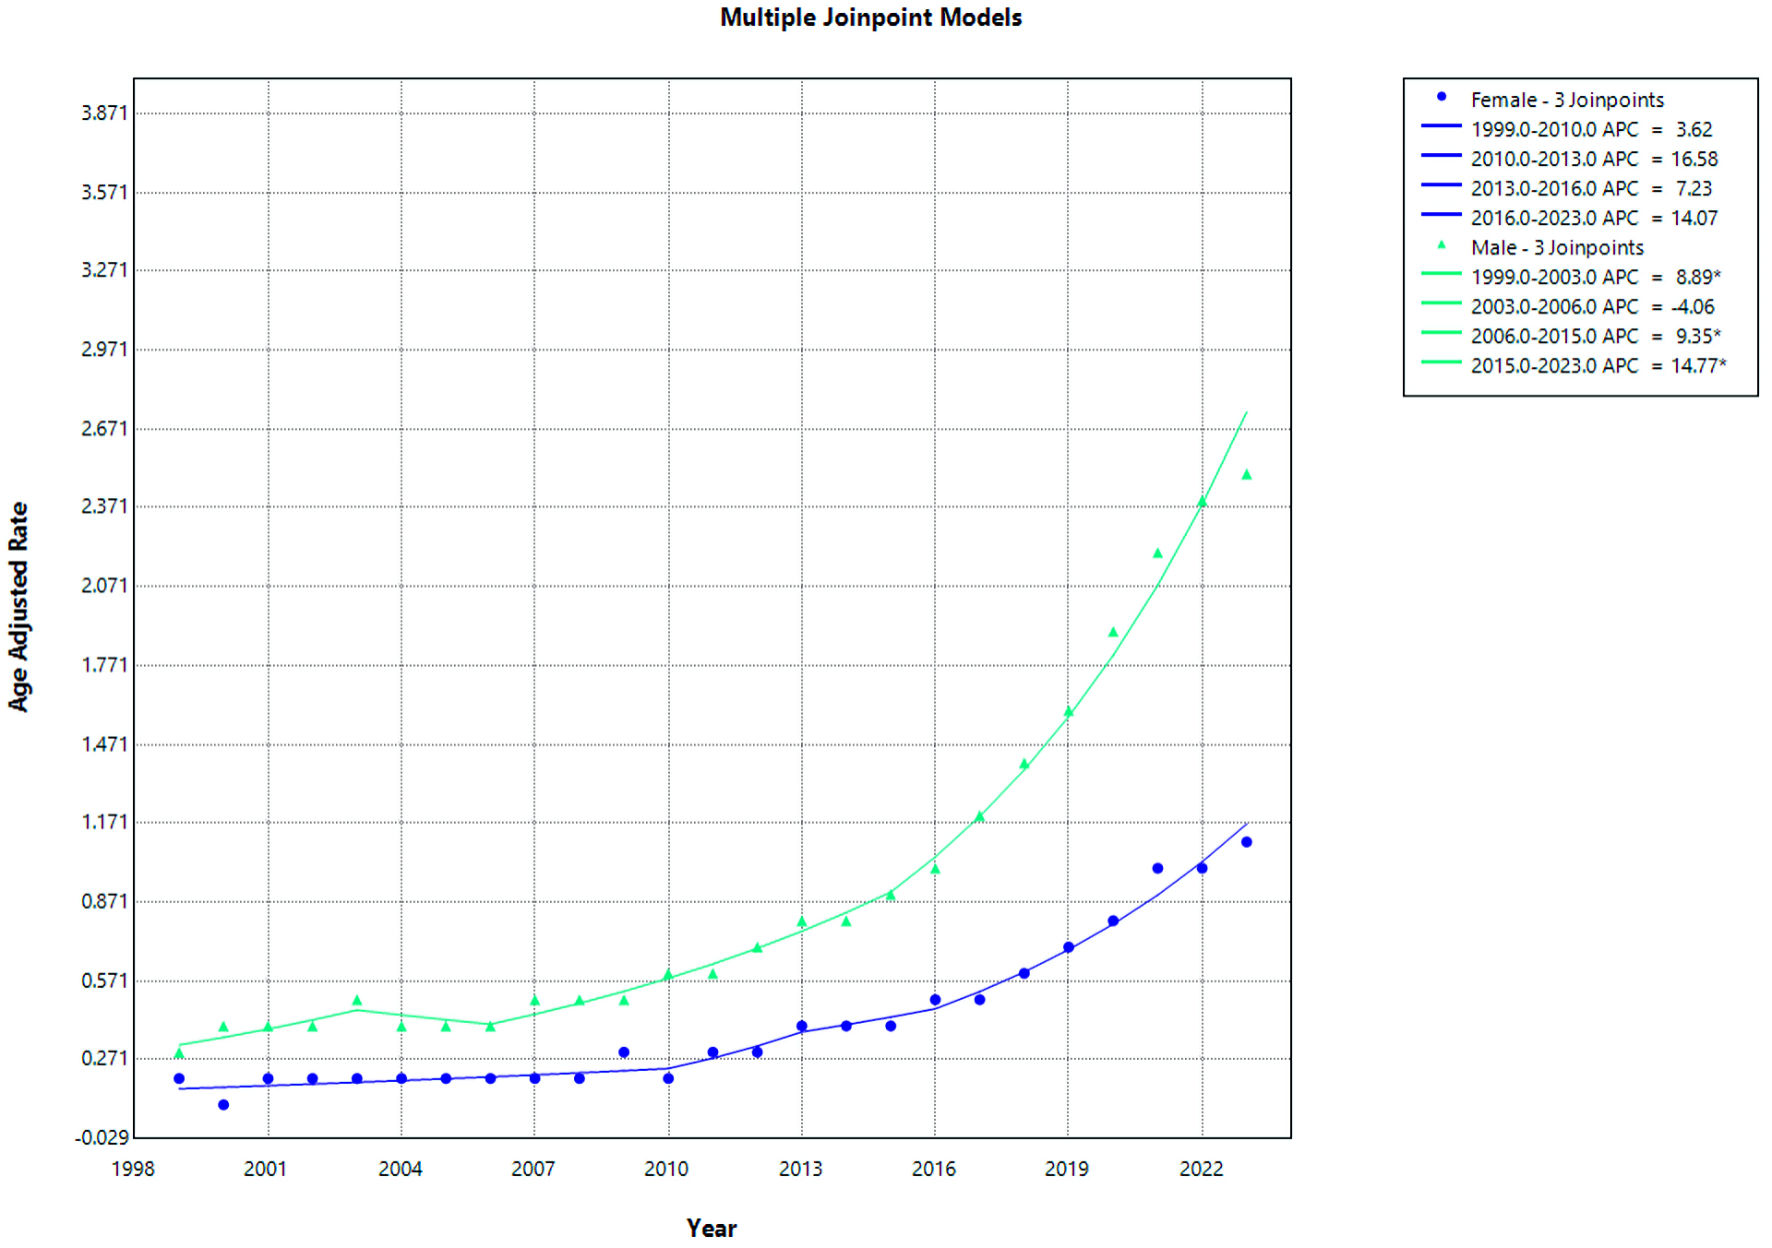
Task: Click the green triangle marker beside Male legend entry
Action: (1441, 245)
